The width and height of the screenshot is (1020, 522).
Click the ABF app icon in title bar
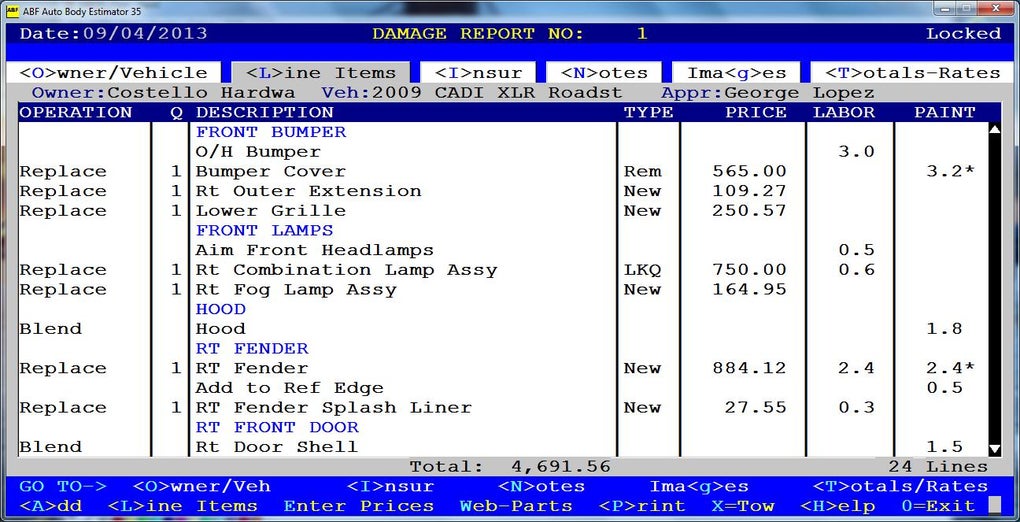point(12,11)
